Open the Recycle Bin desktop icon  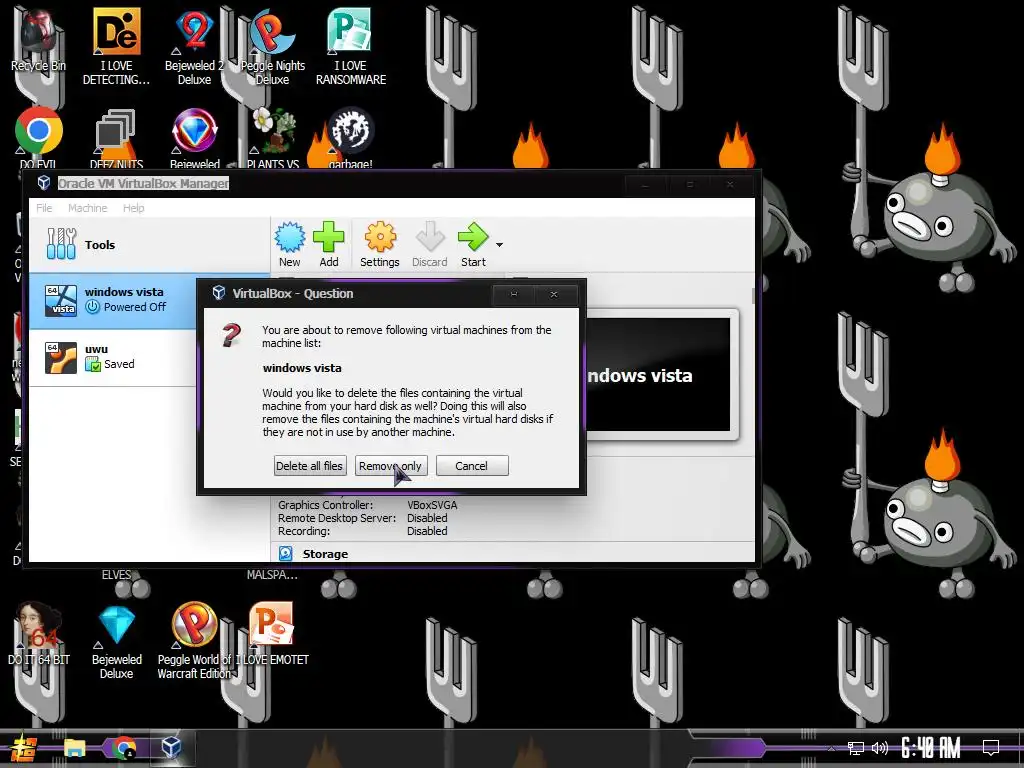(38, 40)
